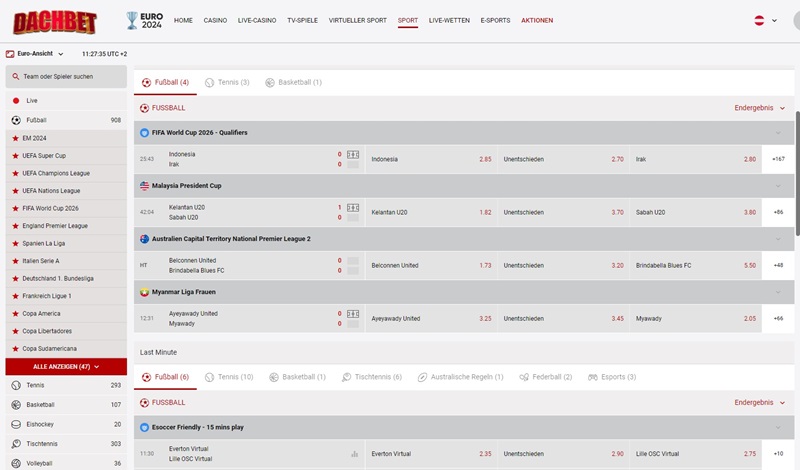Show +167 more markets for Indonesia match
This screenshot has width=800, height=470.
coord(778,159)
